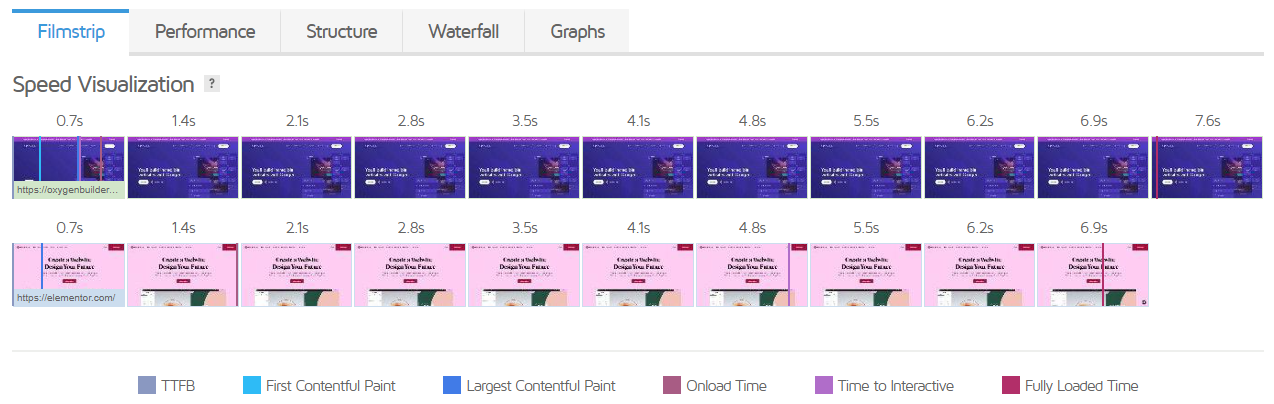The width and height of the screenshot is (1274, 404).
Task: Open the elementor 6.9s filmstrip frame
Action: [x=1093, y=274]
